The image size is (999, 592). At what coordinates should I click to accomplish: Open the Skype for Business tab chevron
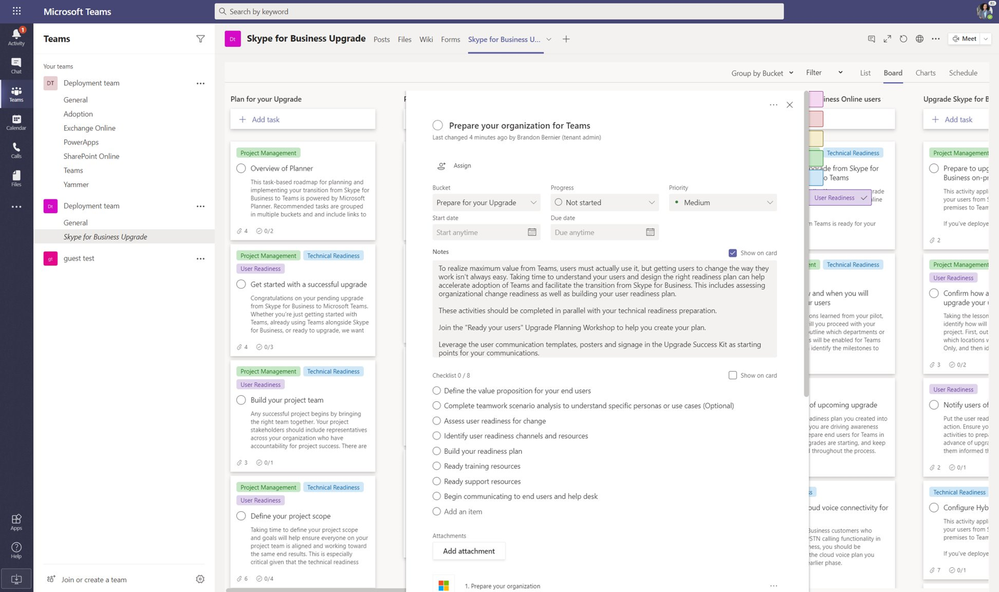549,39
